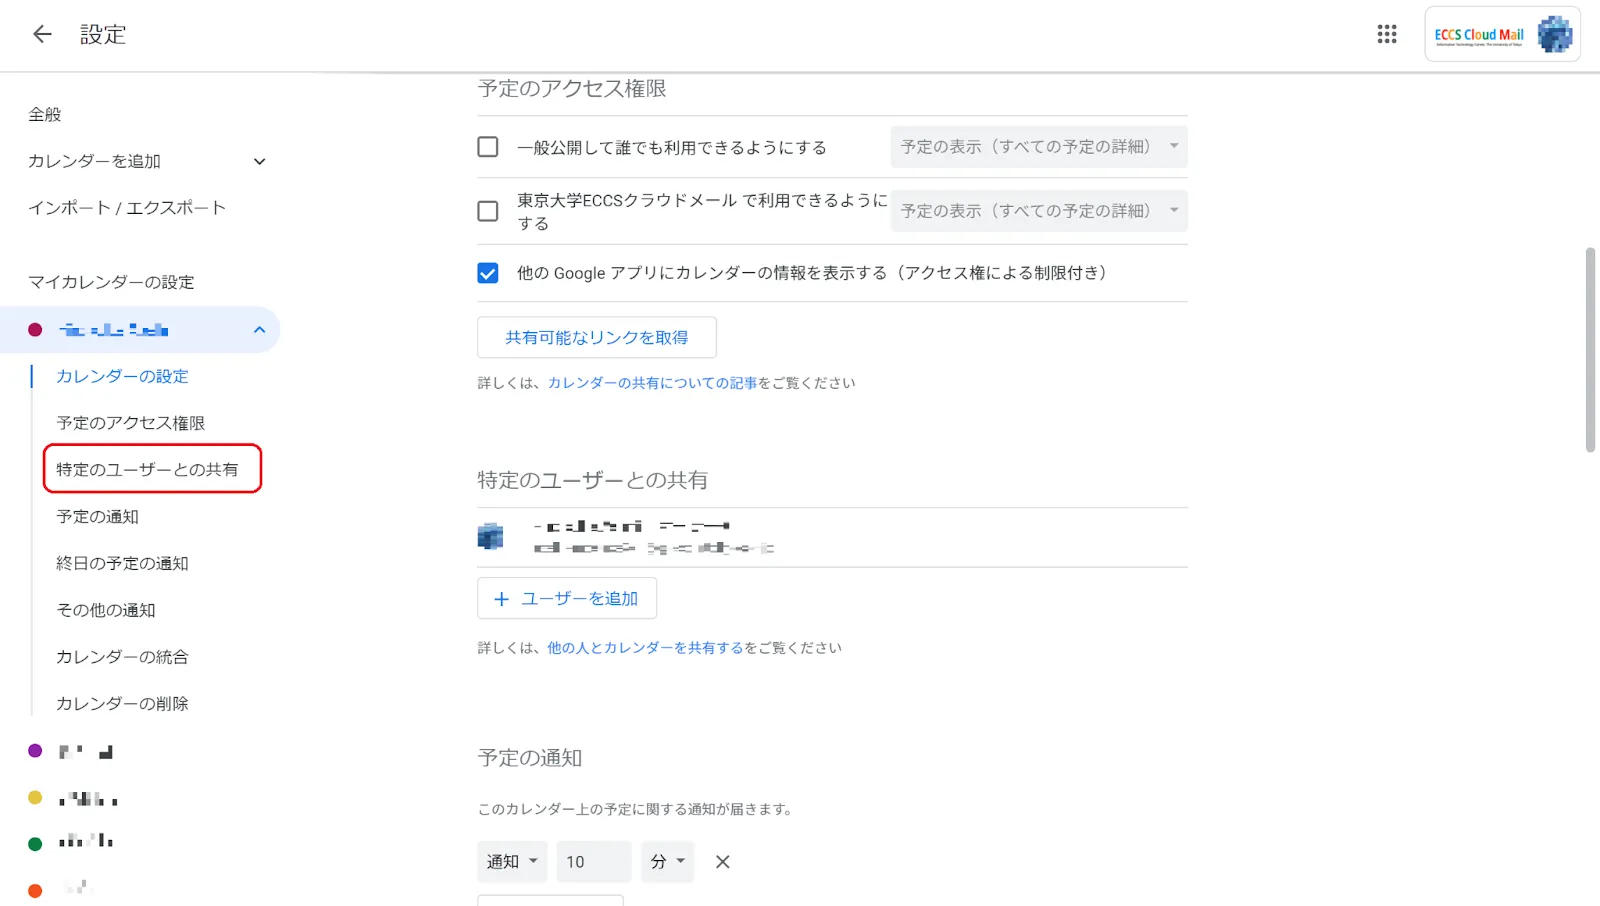Open the 通知 type dropdown
1600x906 pixels.
point(512,861)
